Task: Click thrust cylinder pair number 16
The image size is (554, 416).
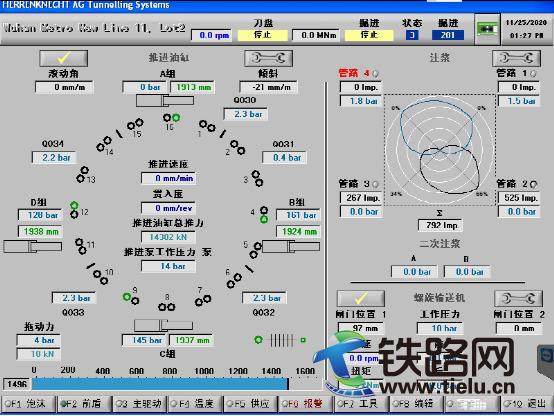Action: coord(172,117)
